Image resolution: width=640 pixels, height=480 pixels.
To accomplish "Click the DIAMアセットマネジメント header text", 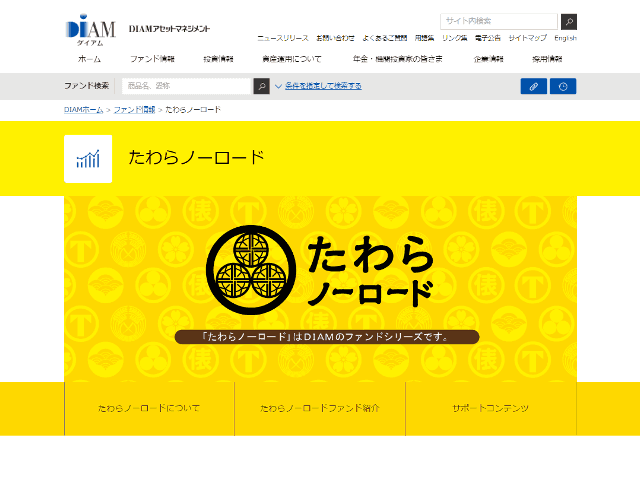I will [169, 29].
